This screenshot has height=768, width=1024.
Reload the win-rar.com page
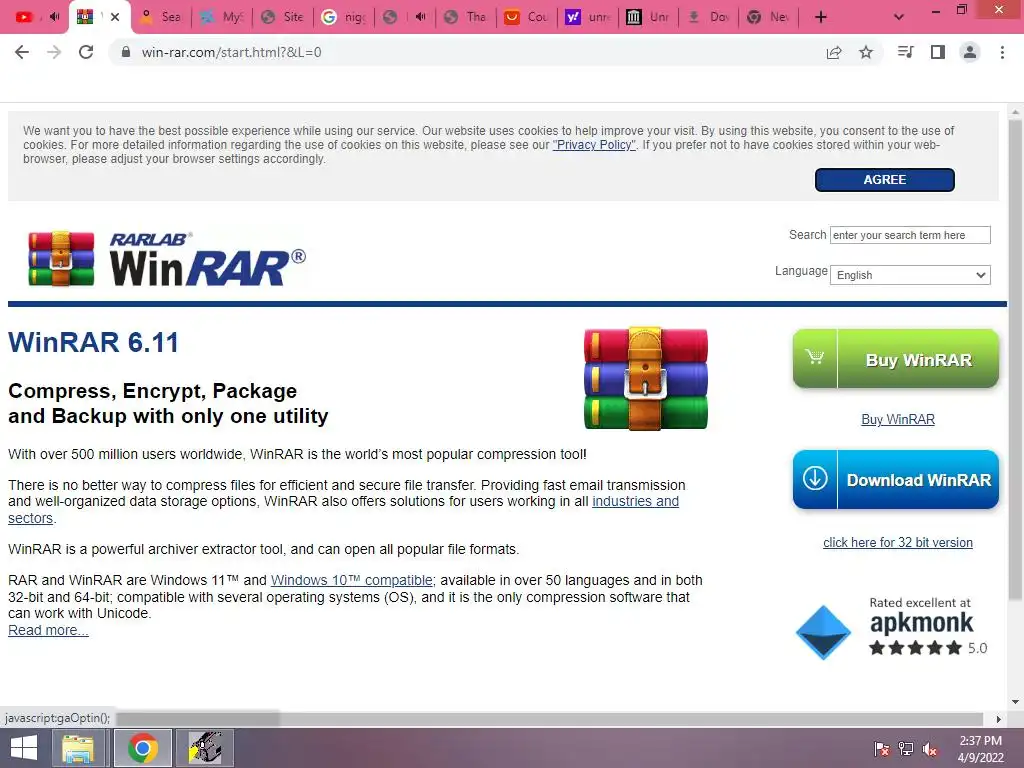point(86,52)
